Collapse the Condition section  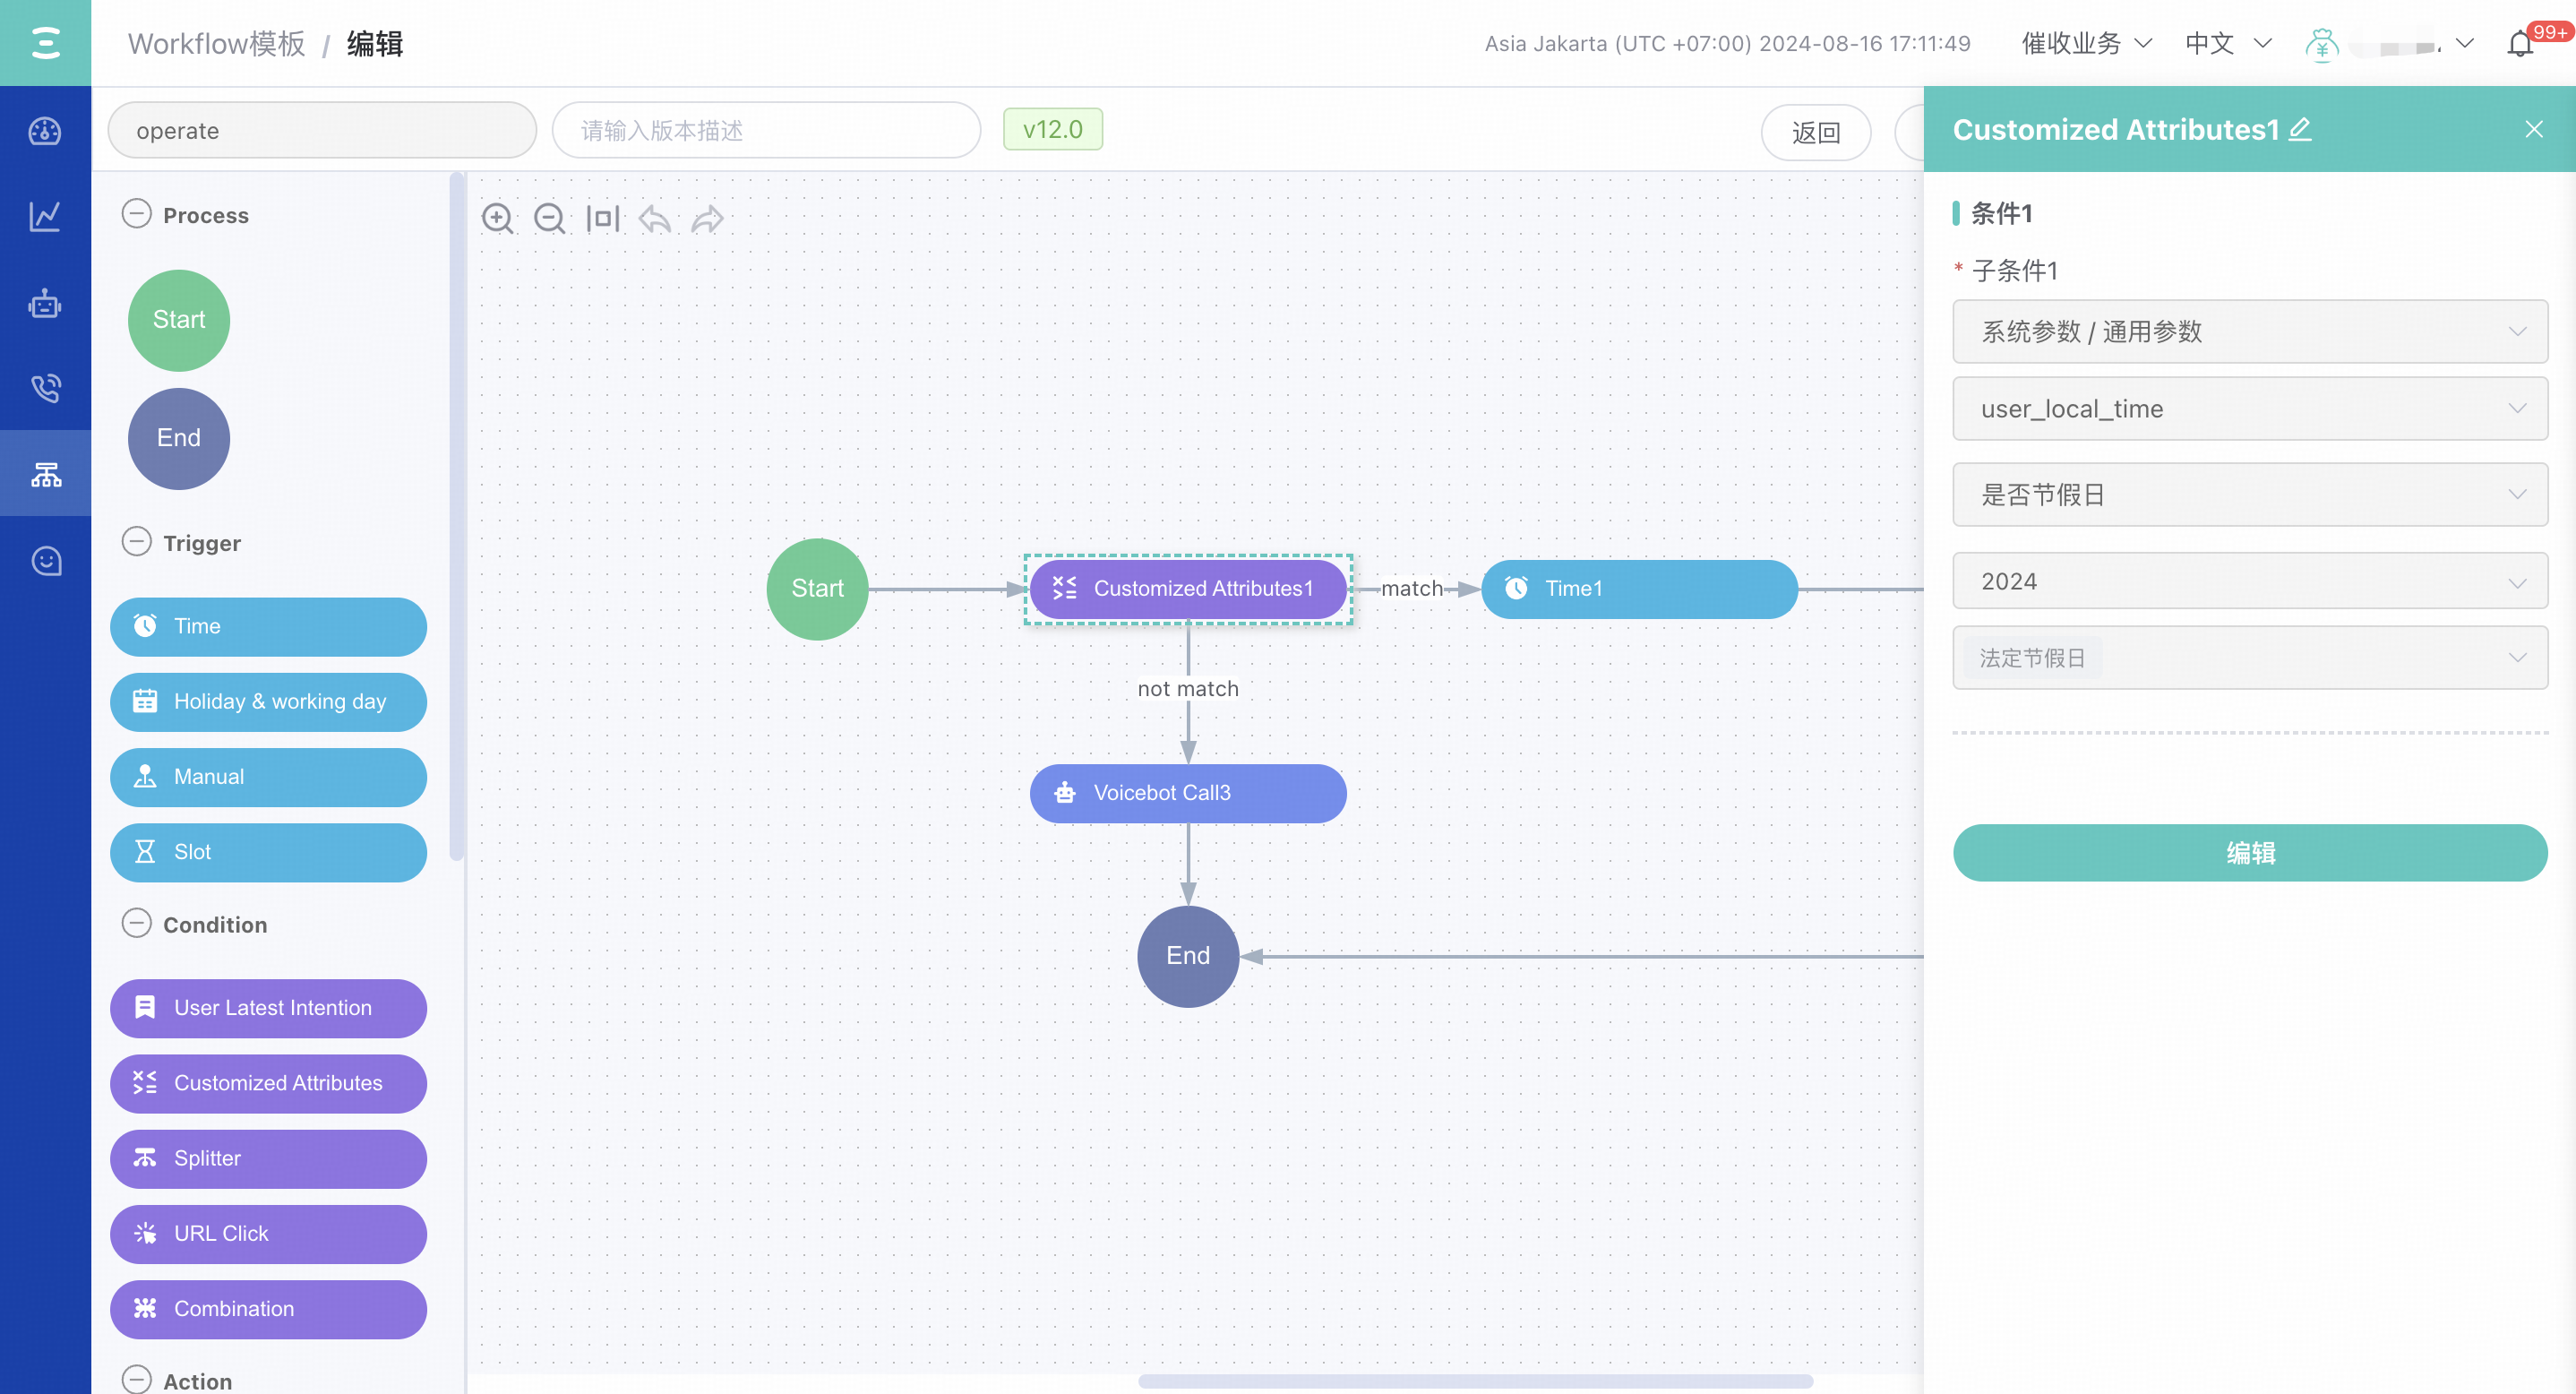136,923
